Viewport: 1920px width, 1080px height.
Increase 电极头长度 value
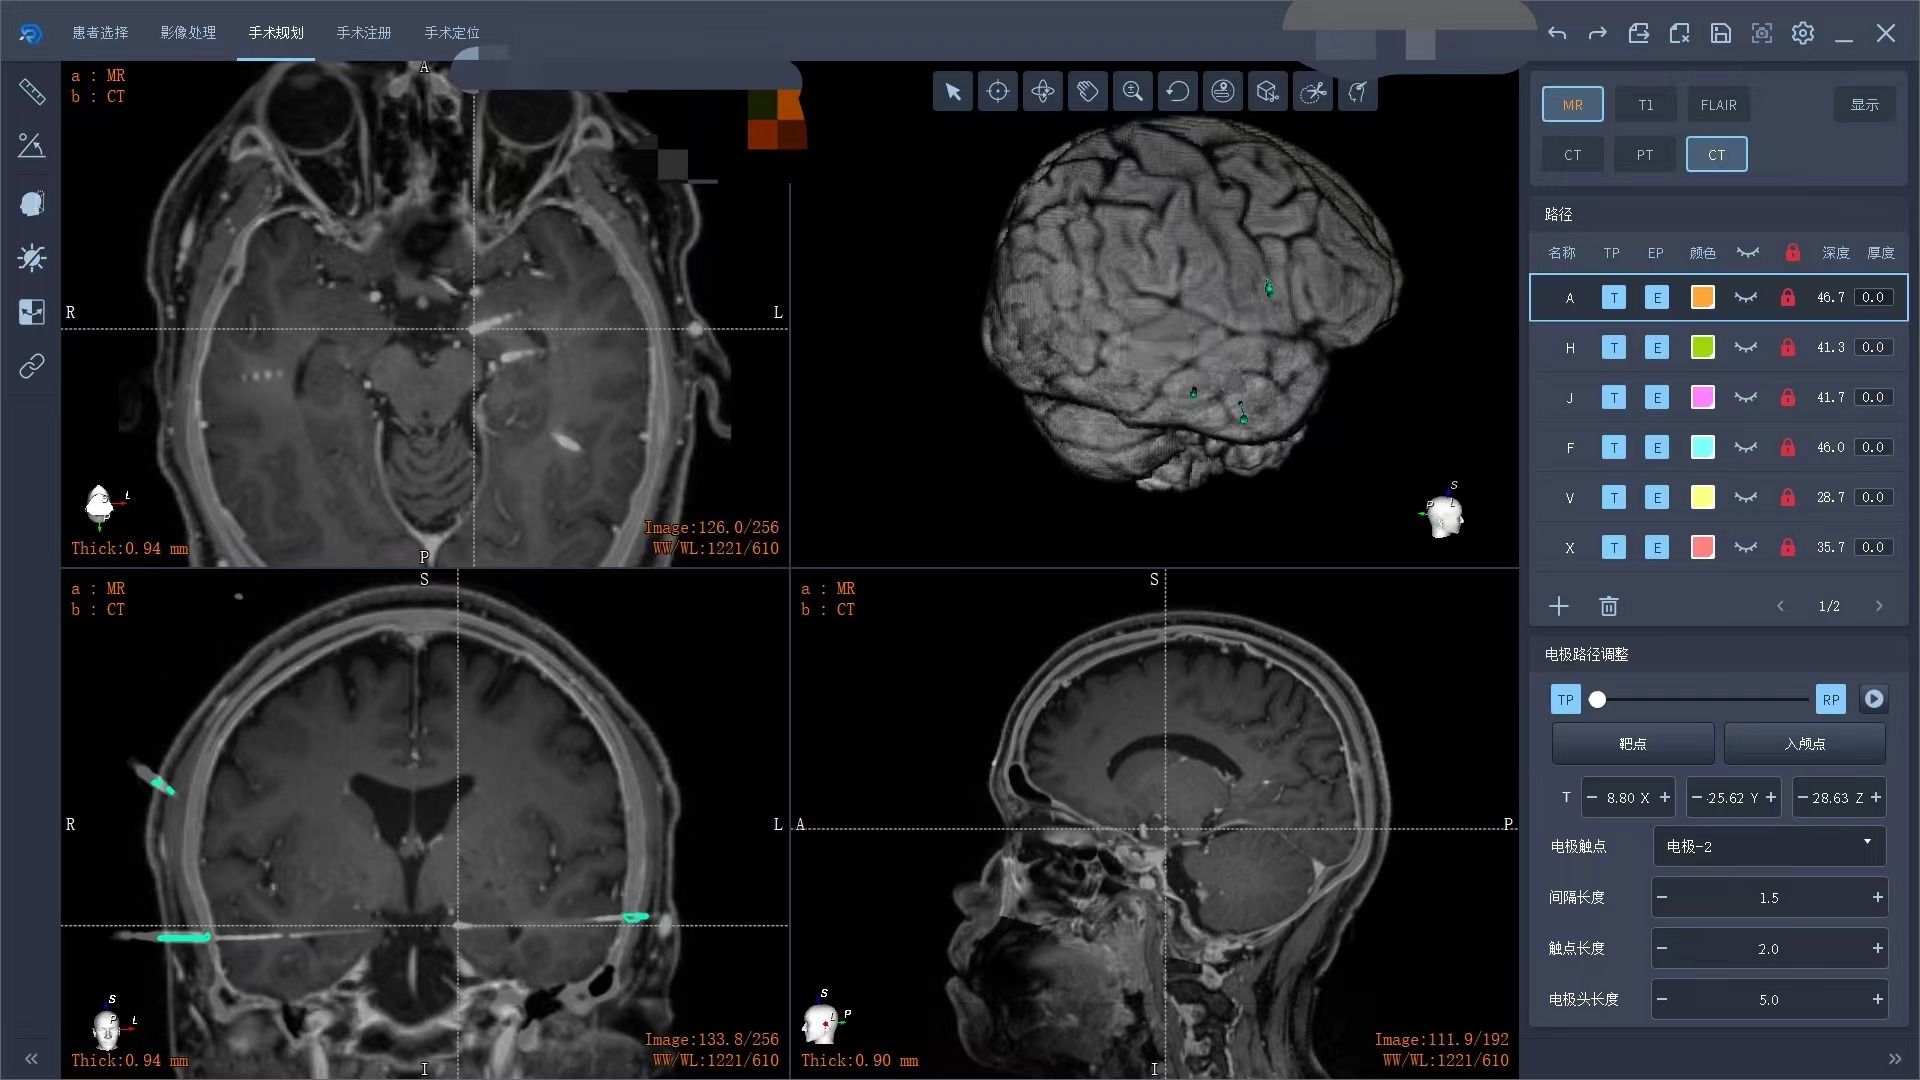click(x=1877, y=1000)
